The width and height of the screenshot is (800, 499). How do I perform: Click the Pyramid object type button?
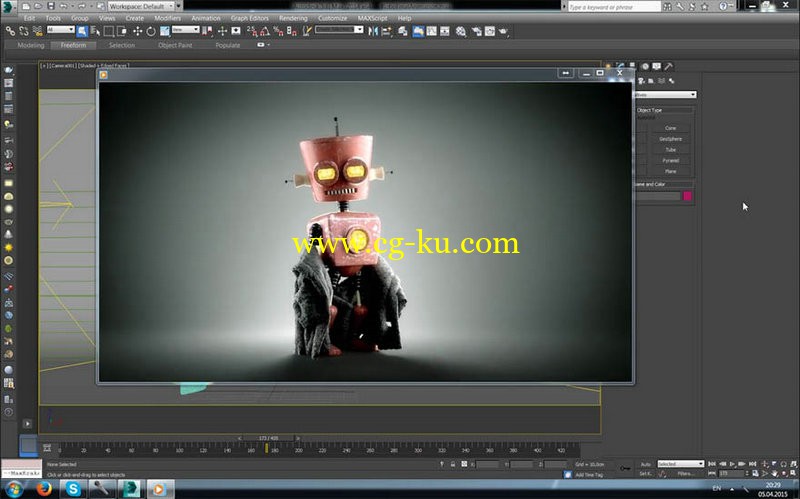pyautogui.click(x=670, y=160)
